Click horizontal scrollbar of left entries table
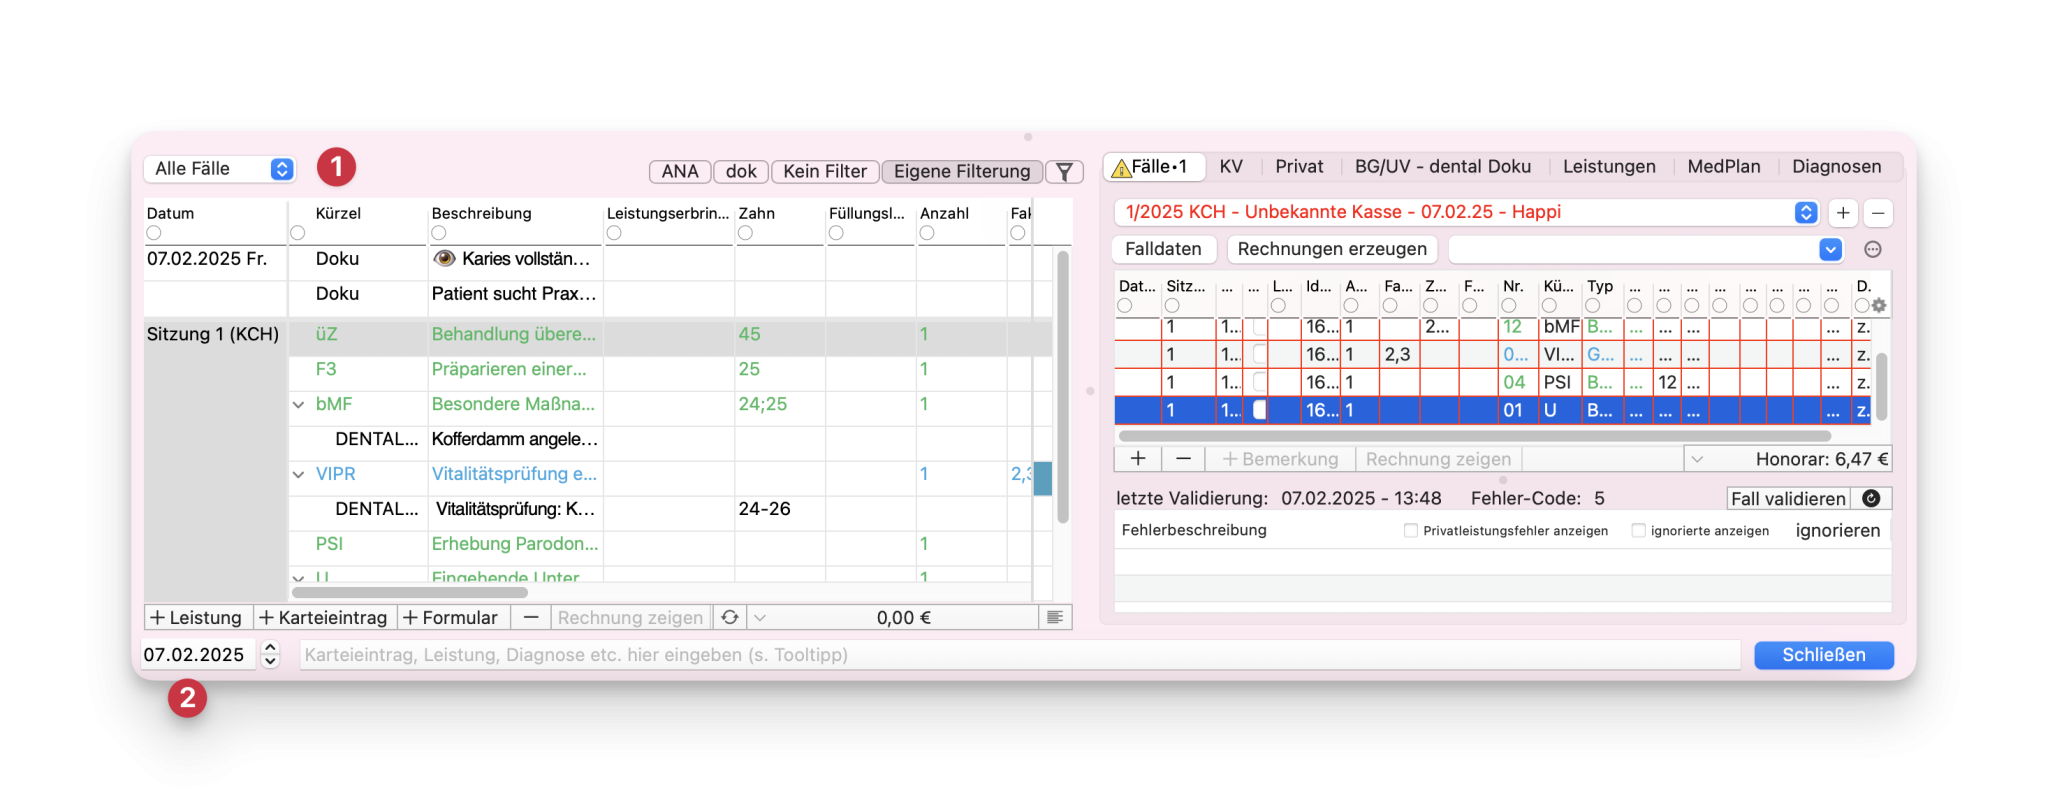 tap(409, 592)
